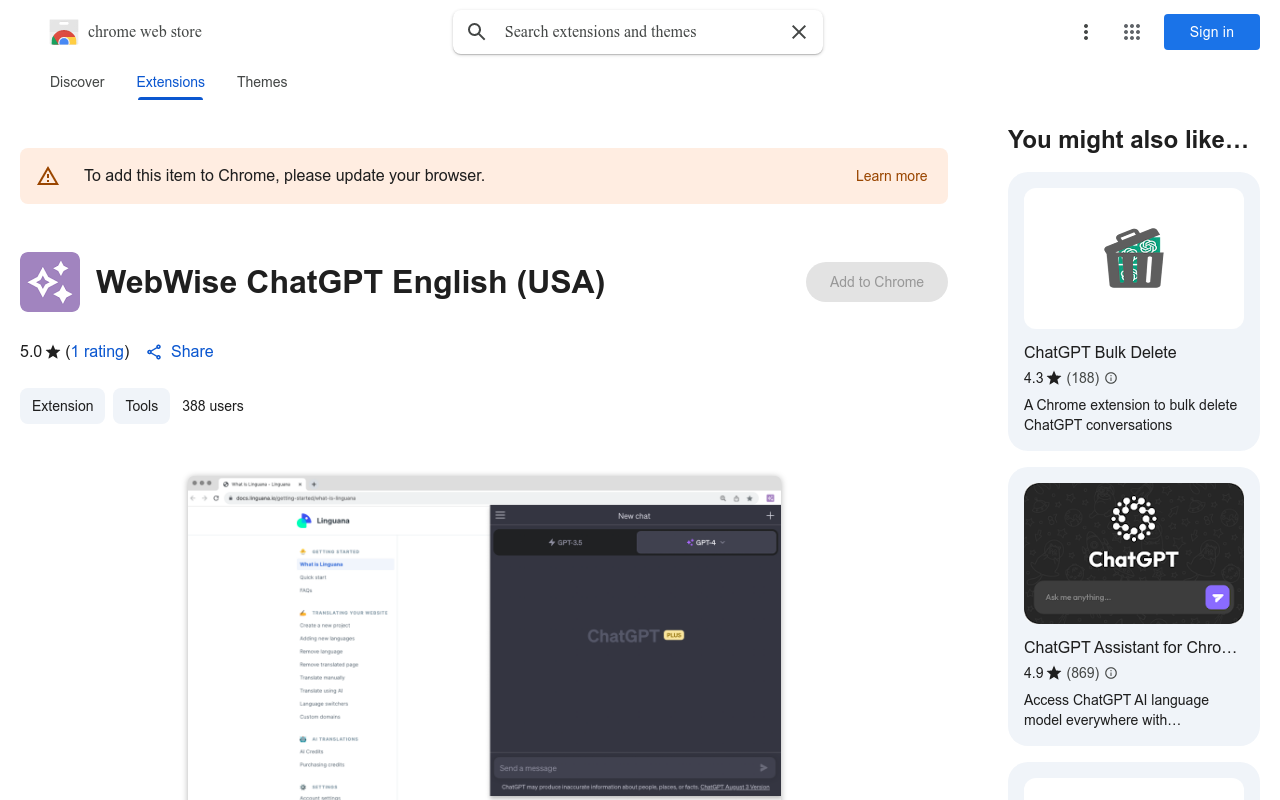Click the browser update warning message text
Image resolution: width=1280 pixels, height=800 pixels.
tap(284, 176)
